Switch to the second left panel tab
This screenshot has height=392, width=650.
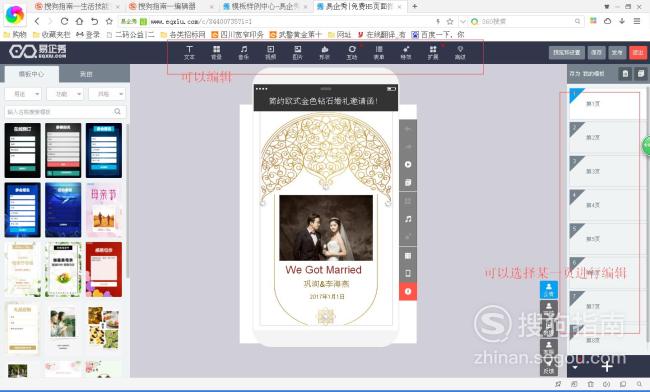tap(86, 74)
